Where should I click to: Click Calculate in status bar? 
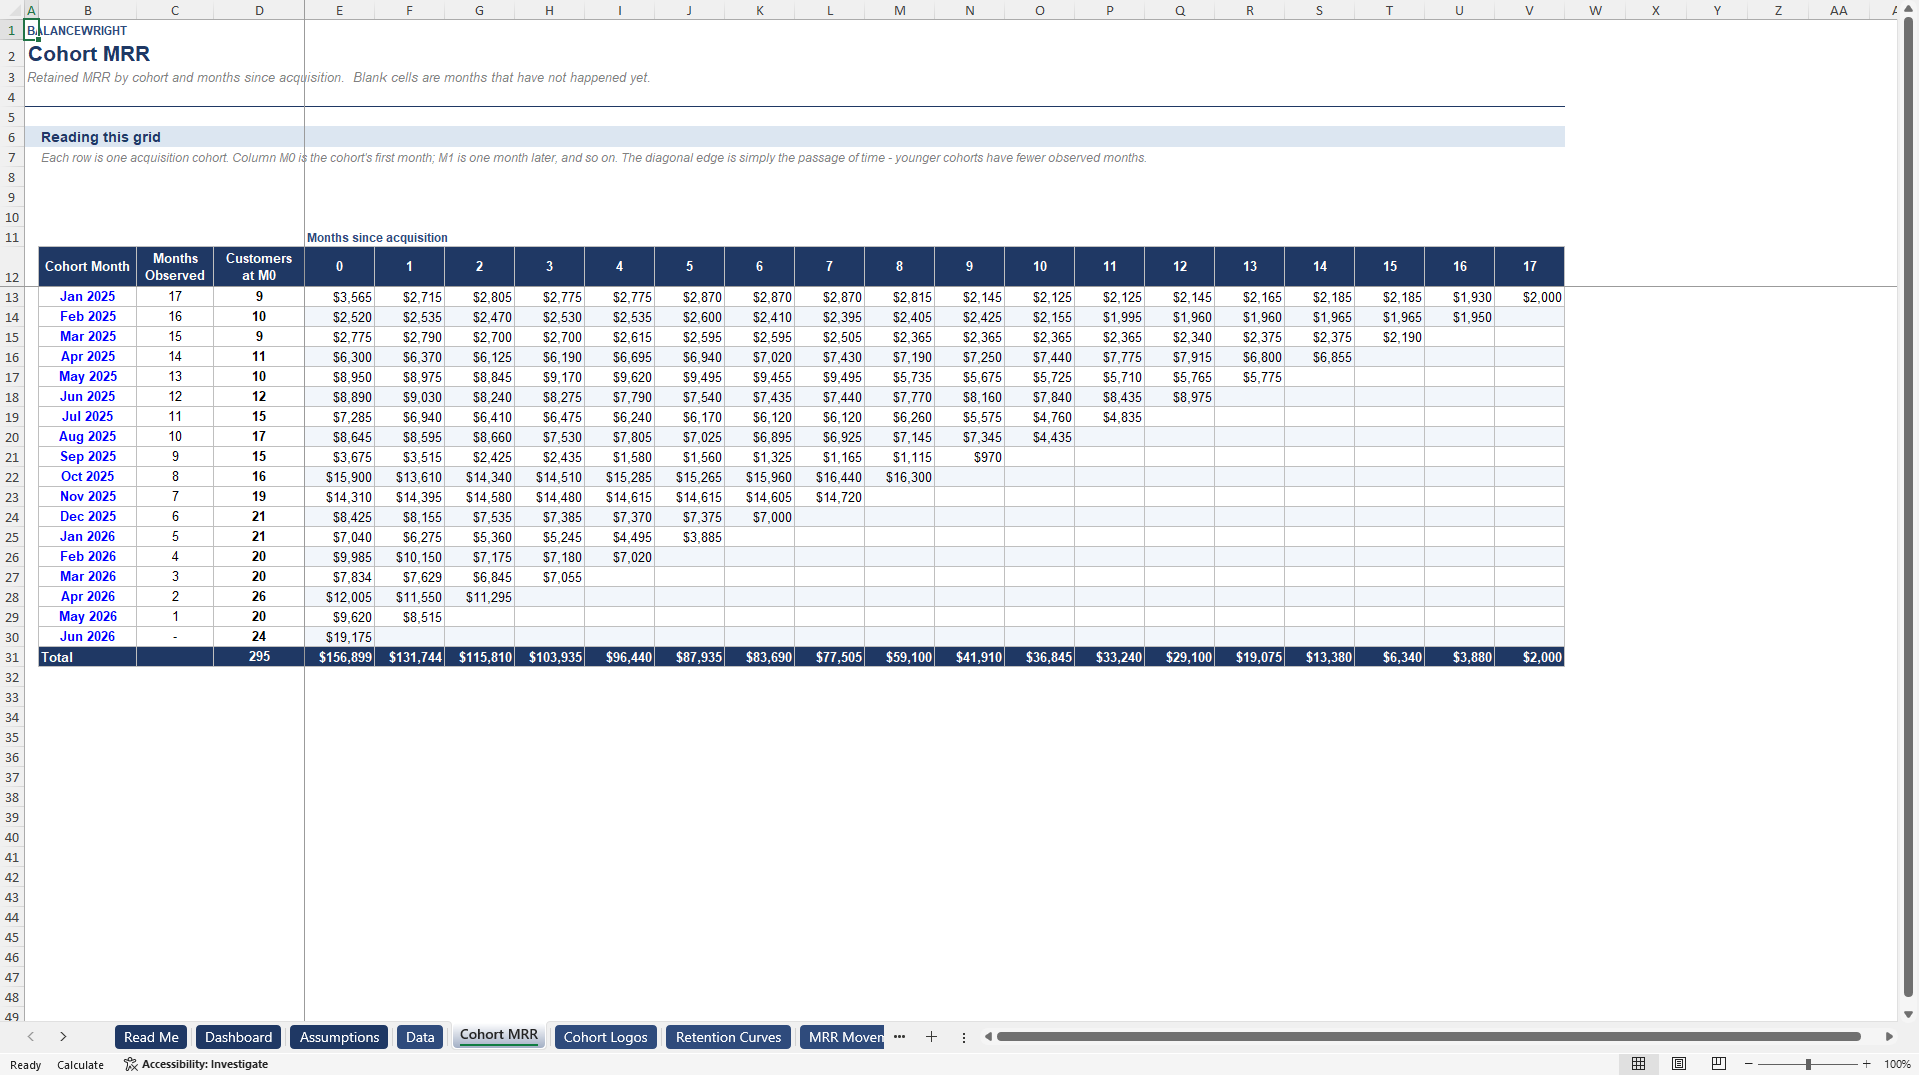80,1065
